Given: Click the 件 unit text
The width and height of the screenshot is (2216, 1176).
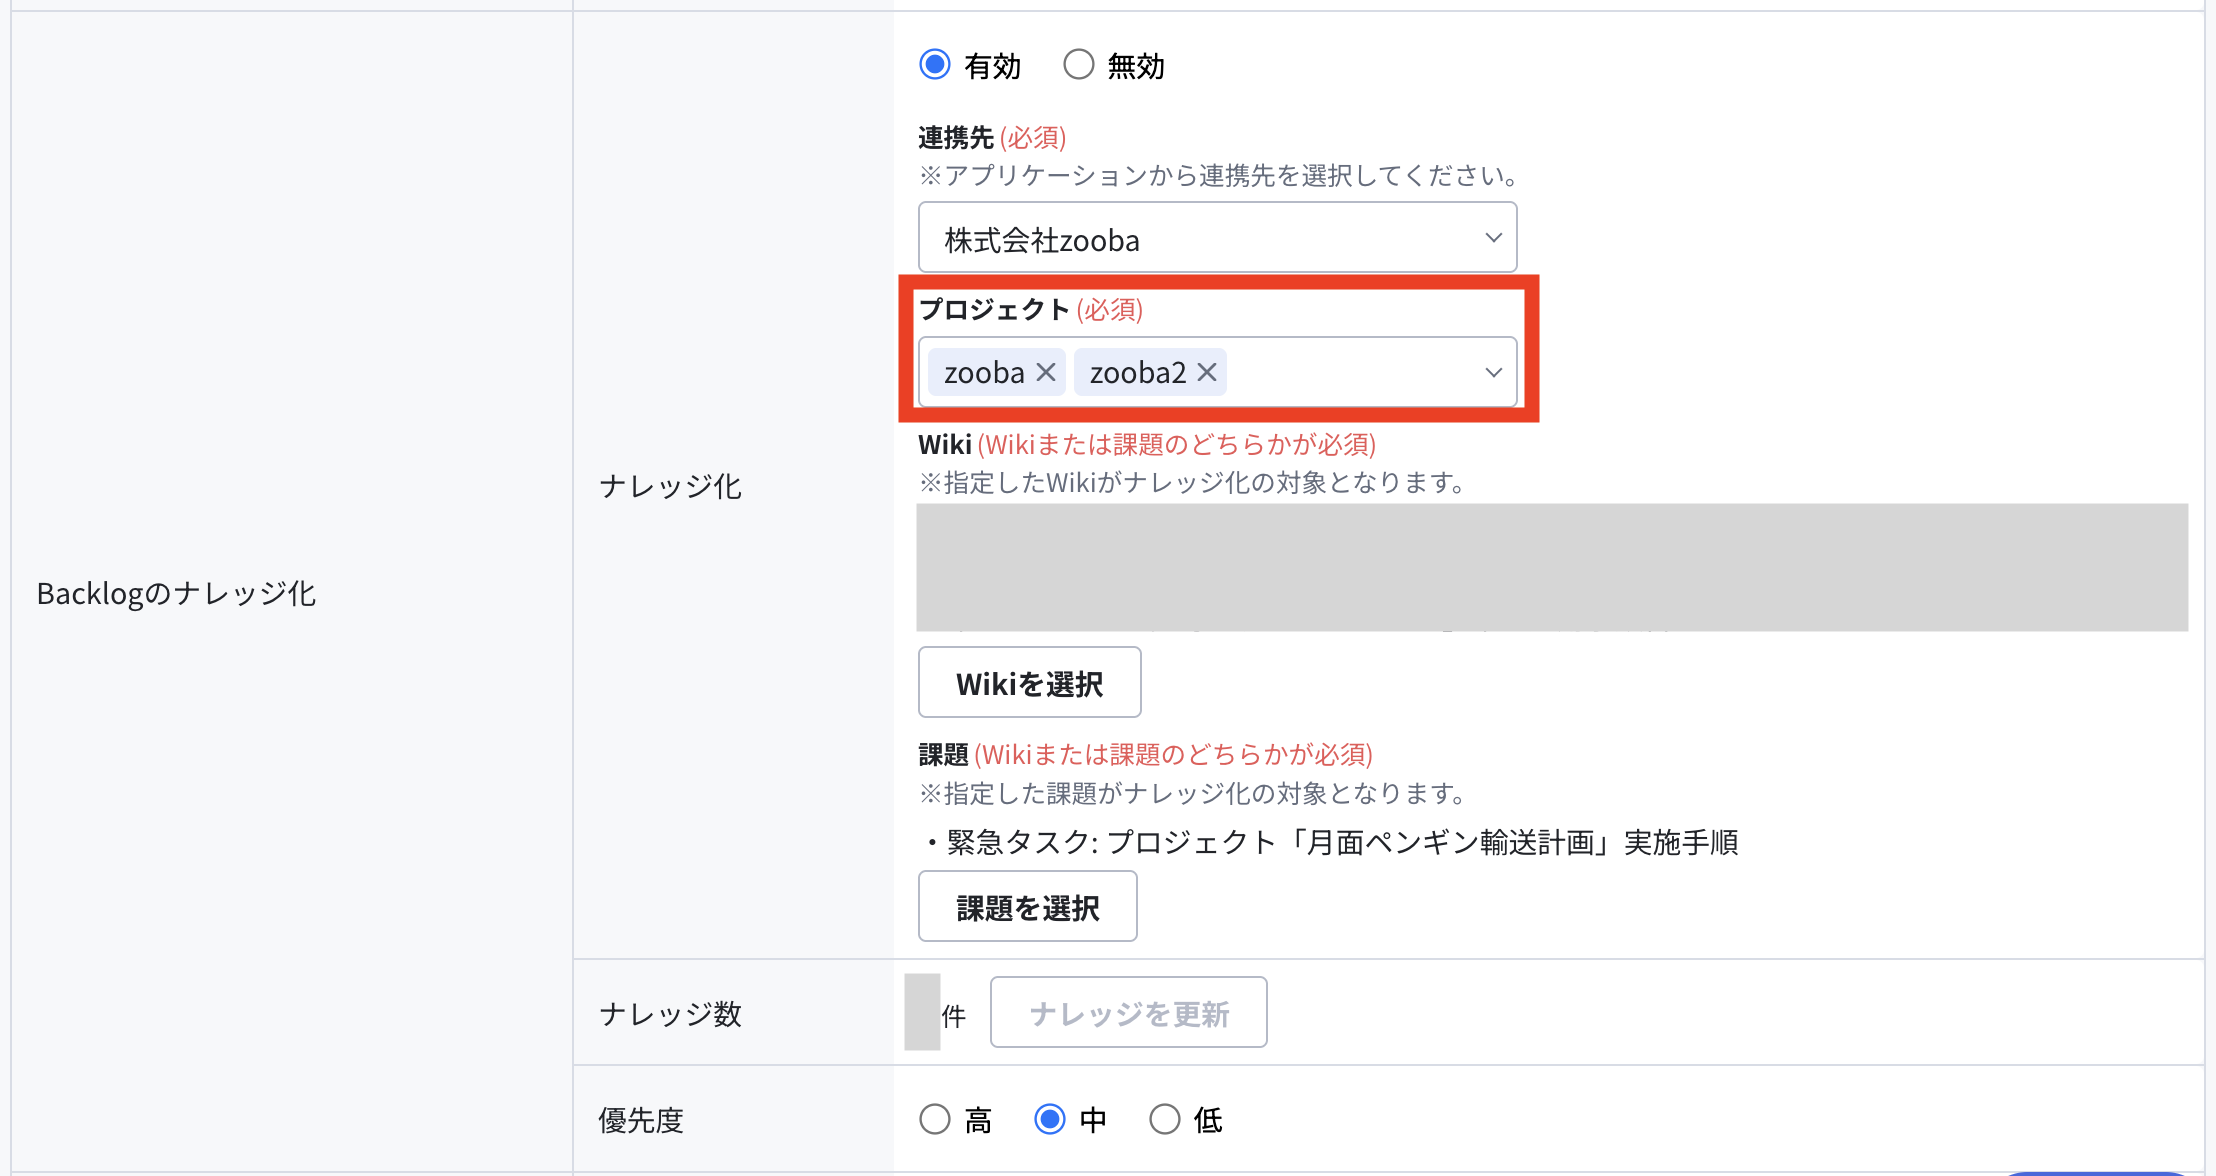Looking at the screenshot, I should (954, 1016).
